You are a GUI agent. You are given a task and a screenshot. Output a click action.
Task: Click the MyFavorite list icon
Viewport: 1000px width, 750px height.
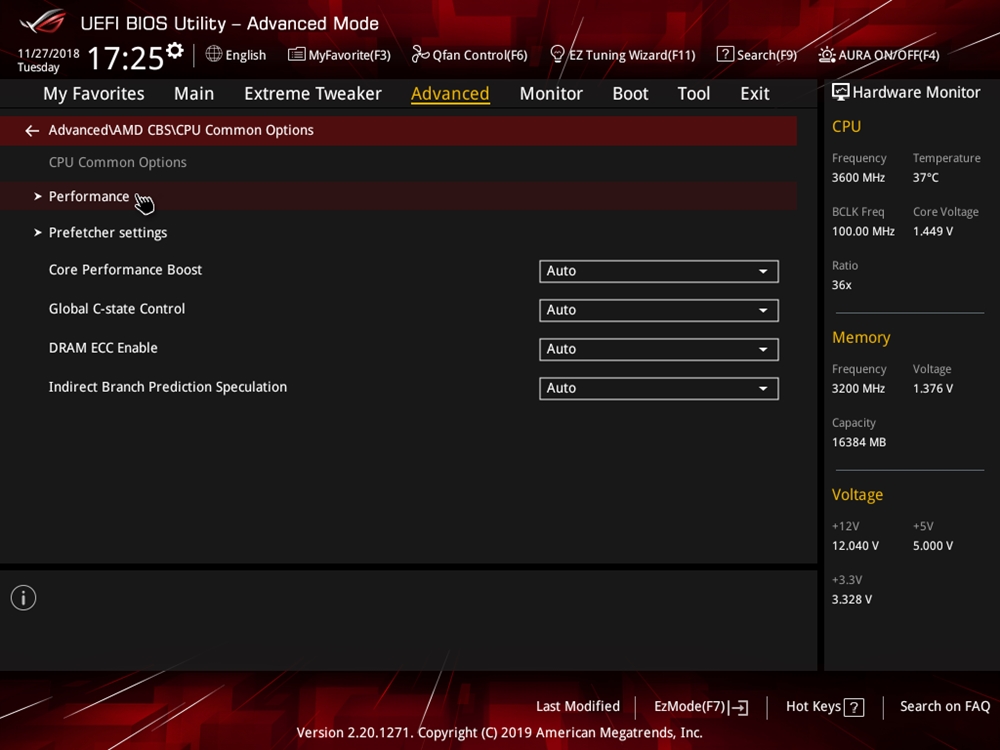296,55
